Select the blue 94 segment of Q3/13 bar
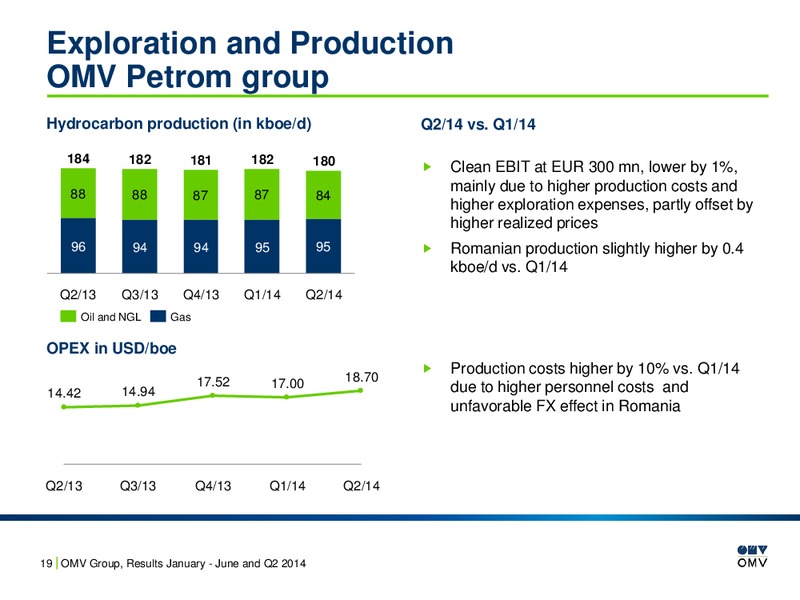This screenshot has width=800, height=600. (x=140, y=246)
